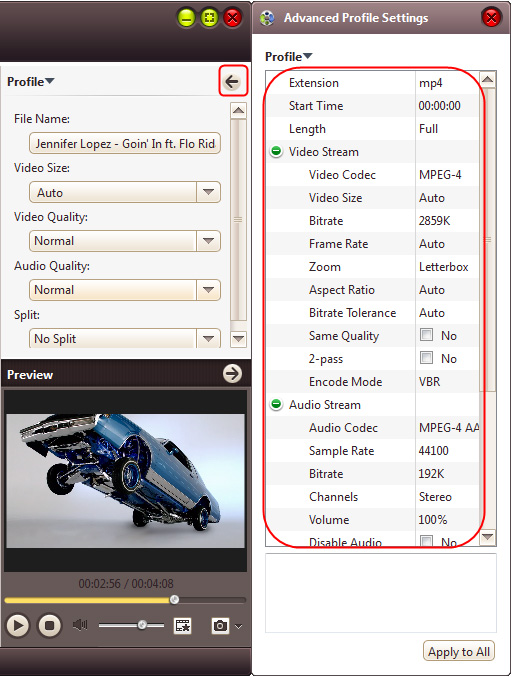The height and width of the screenshot is (677, 512).
Task: Click settings list scroll up arrow
Action: 487,79
